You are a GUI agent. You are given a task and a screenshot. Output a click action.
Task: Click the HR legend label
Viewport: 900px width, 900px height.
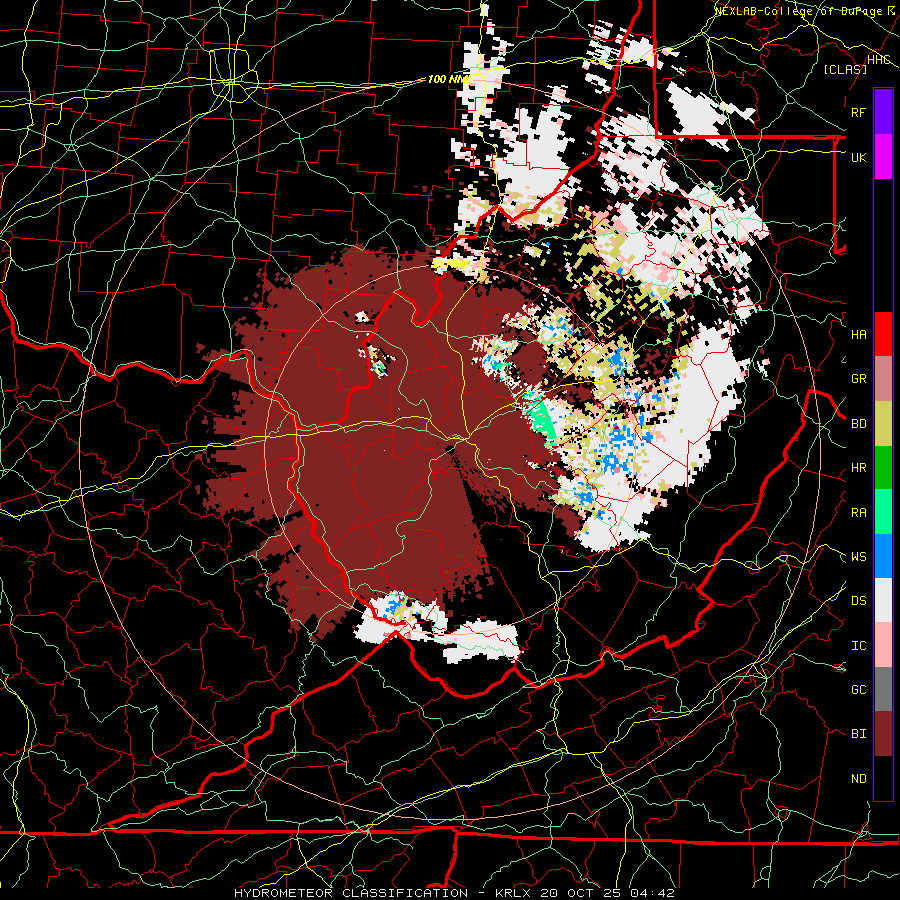click(858, 468)
